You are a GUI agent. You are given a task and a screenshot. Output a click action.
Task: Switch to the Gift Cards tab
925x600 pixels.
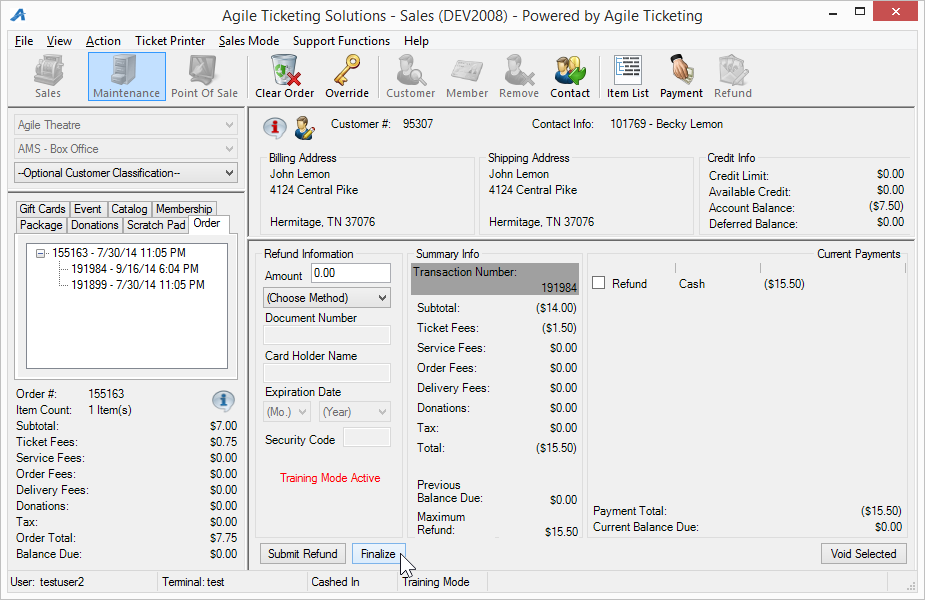tap(42, 209)
